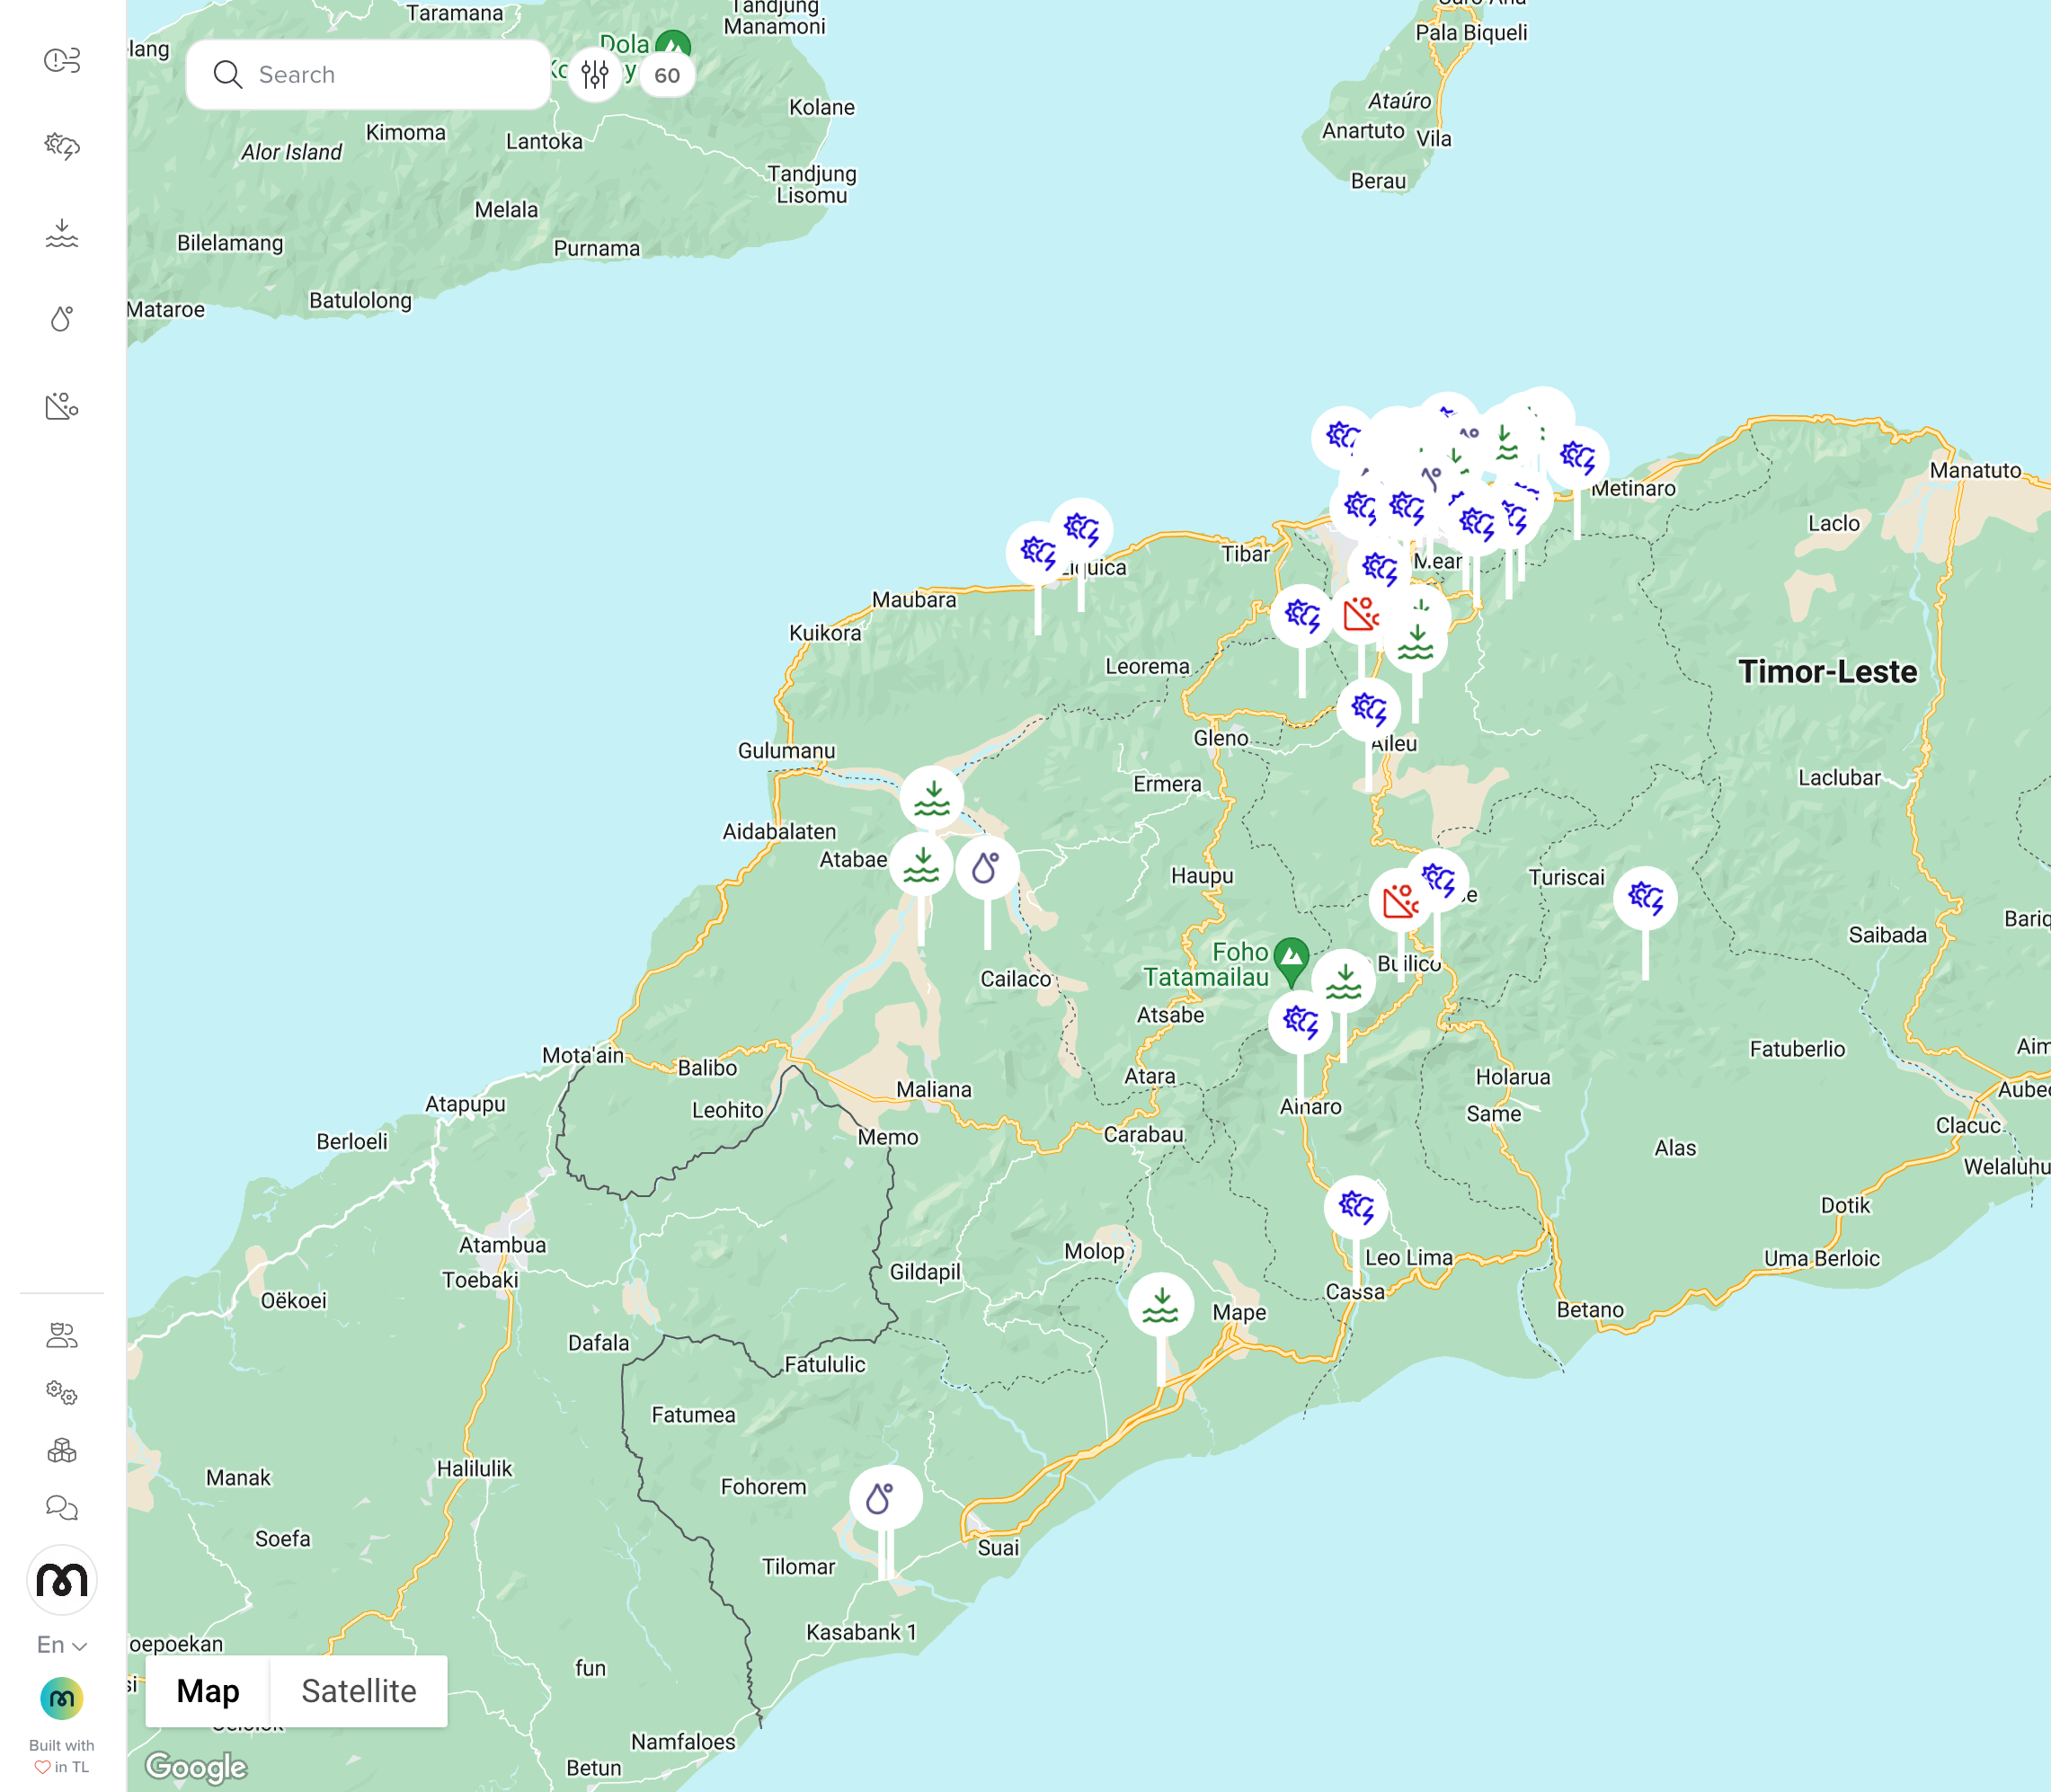This screenshot has width=2051, height=1792.
Task: Switch to Satellite map view
Action: (358, 1691)
